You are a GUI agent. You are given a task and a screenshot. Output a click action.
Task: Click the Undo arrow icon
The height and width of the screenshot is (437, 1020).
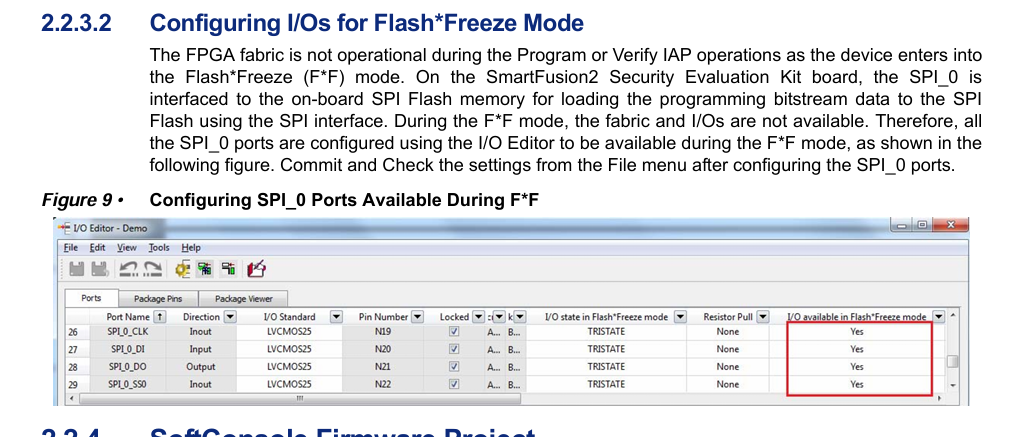coord(128,269)
